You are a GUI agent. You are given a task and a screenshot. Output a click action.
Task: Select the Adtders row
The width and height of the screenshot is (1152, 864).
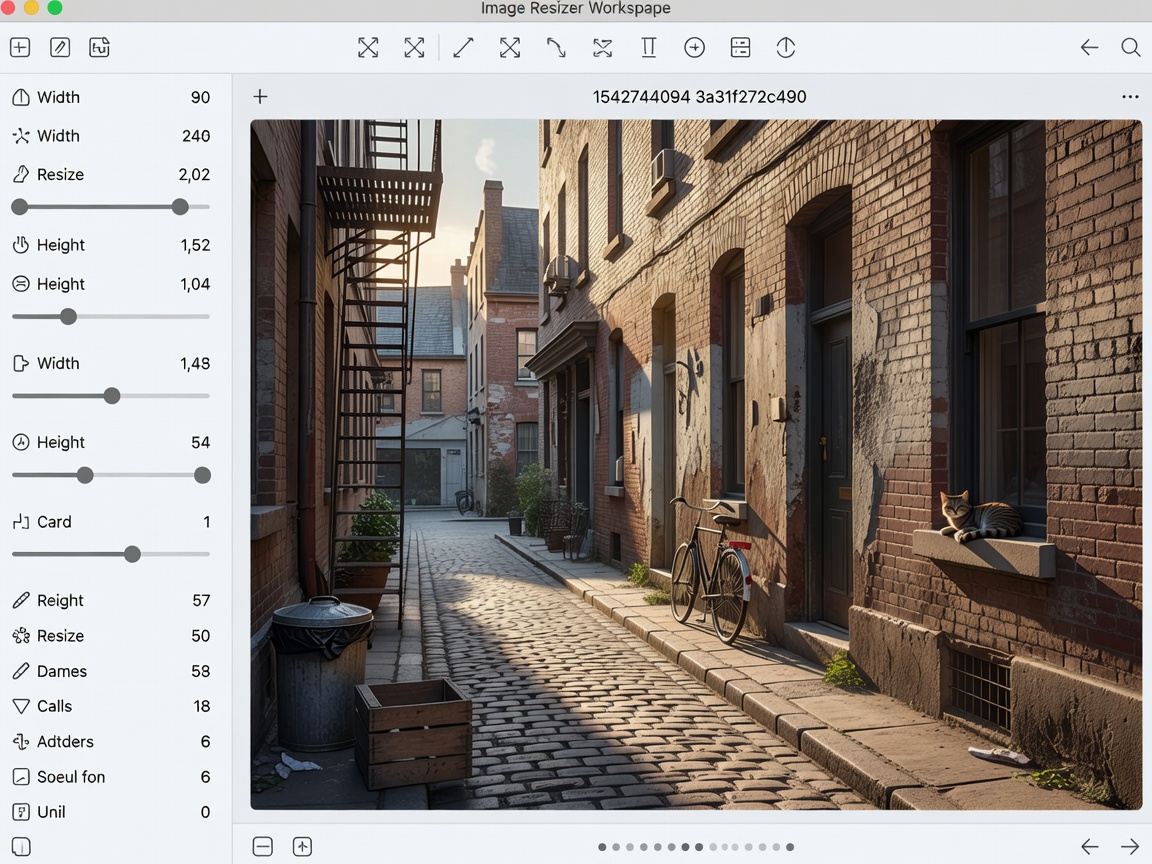click(111, 741)
